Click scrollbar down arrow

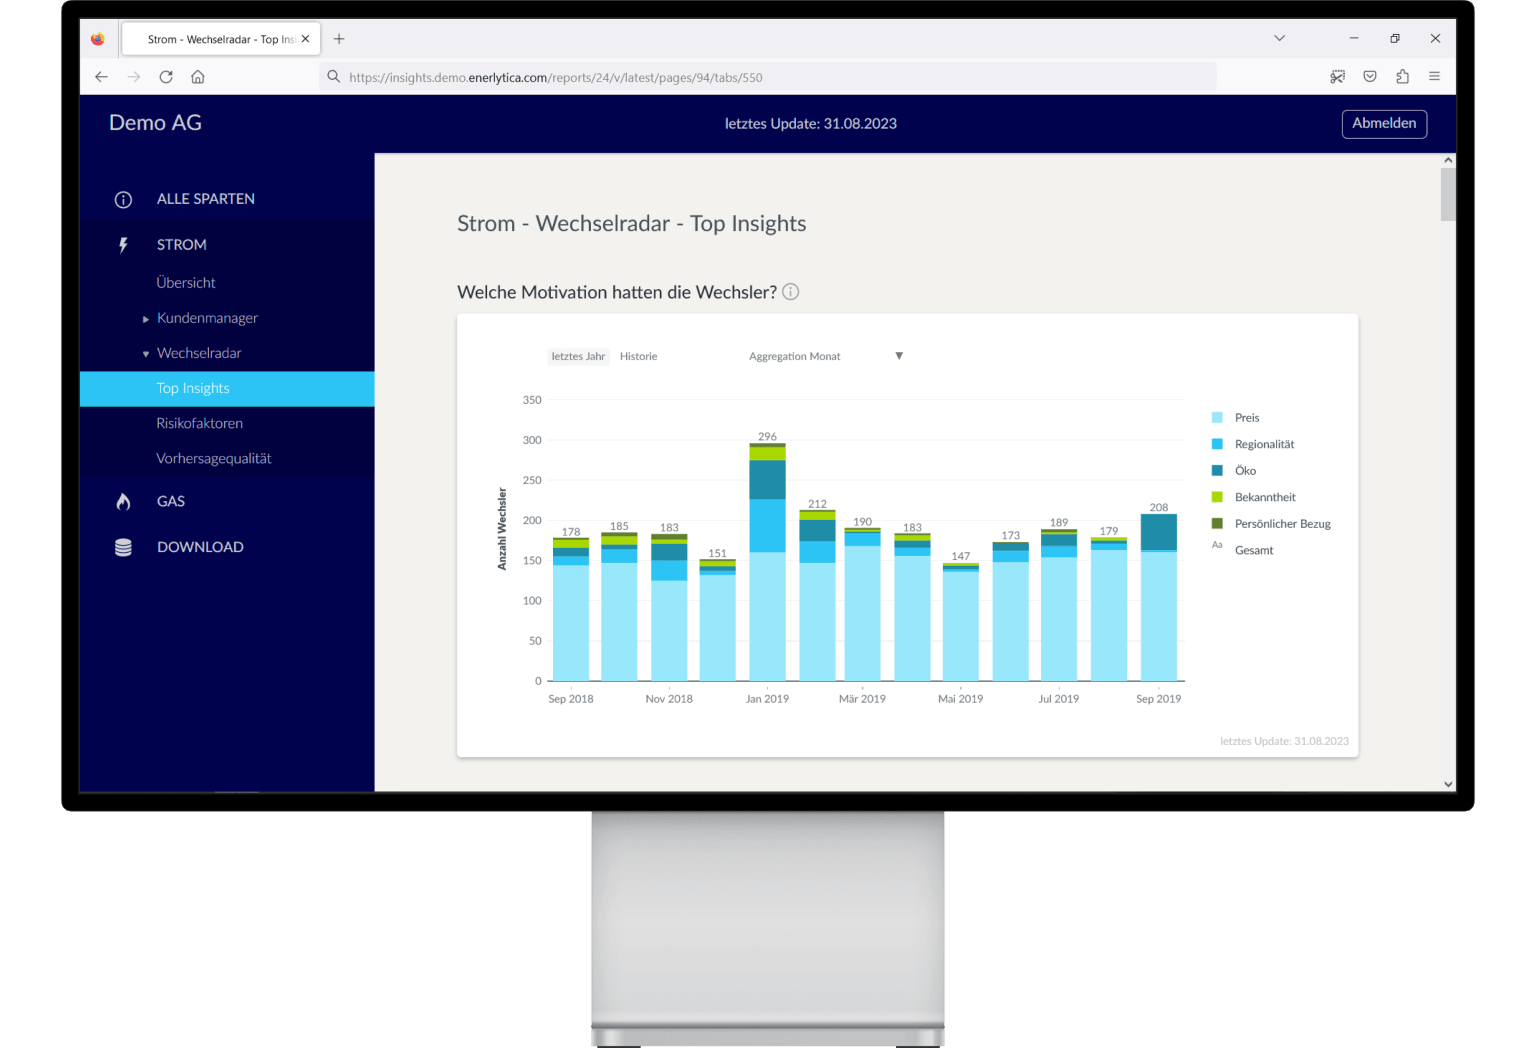1448,784
